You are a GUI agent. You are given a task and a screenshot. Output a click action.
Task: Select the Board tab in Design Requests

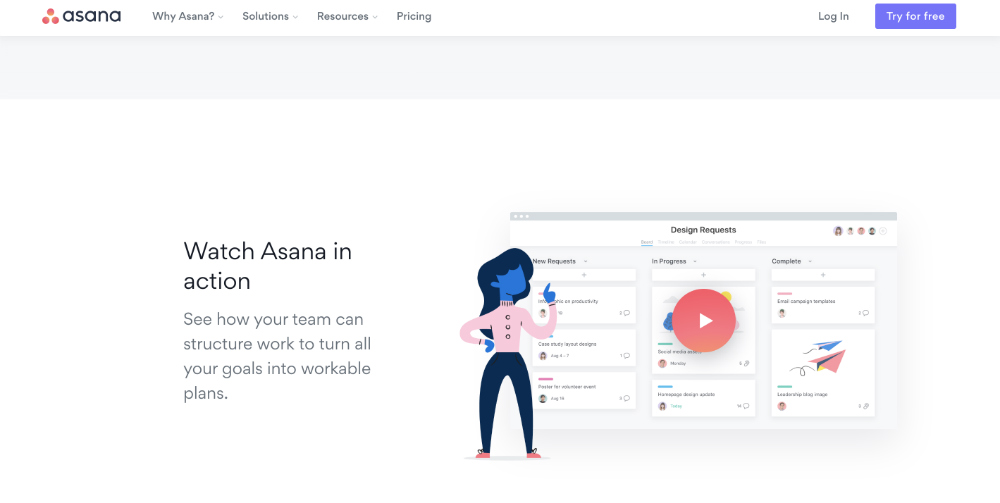[647, 242]
